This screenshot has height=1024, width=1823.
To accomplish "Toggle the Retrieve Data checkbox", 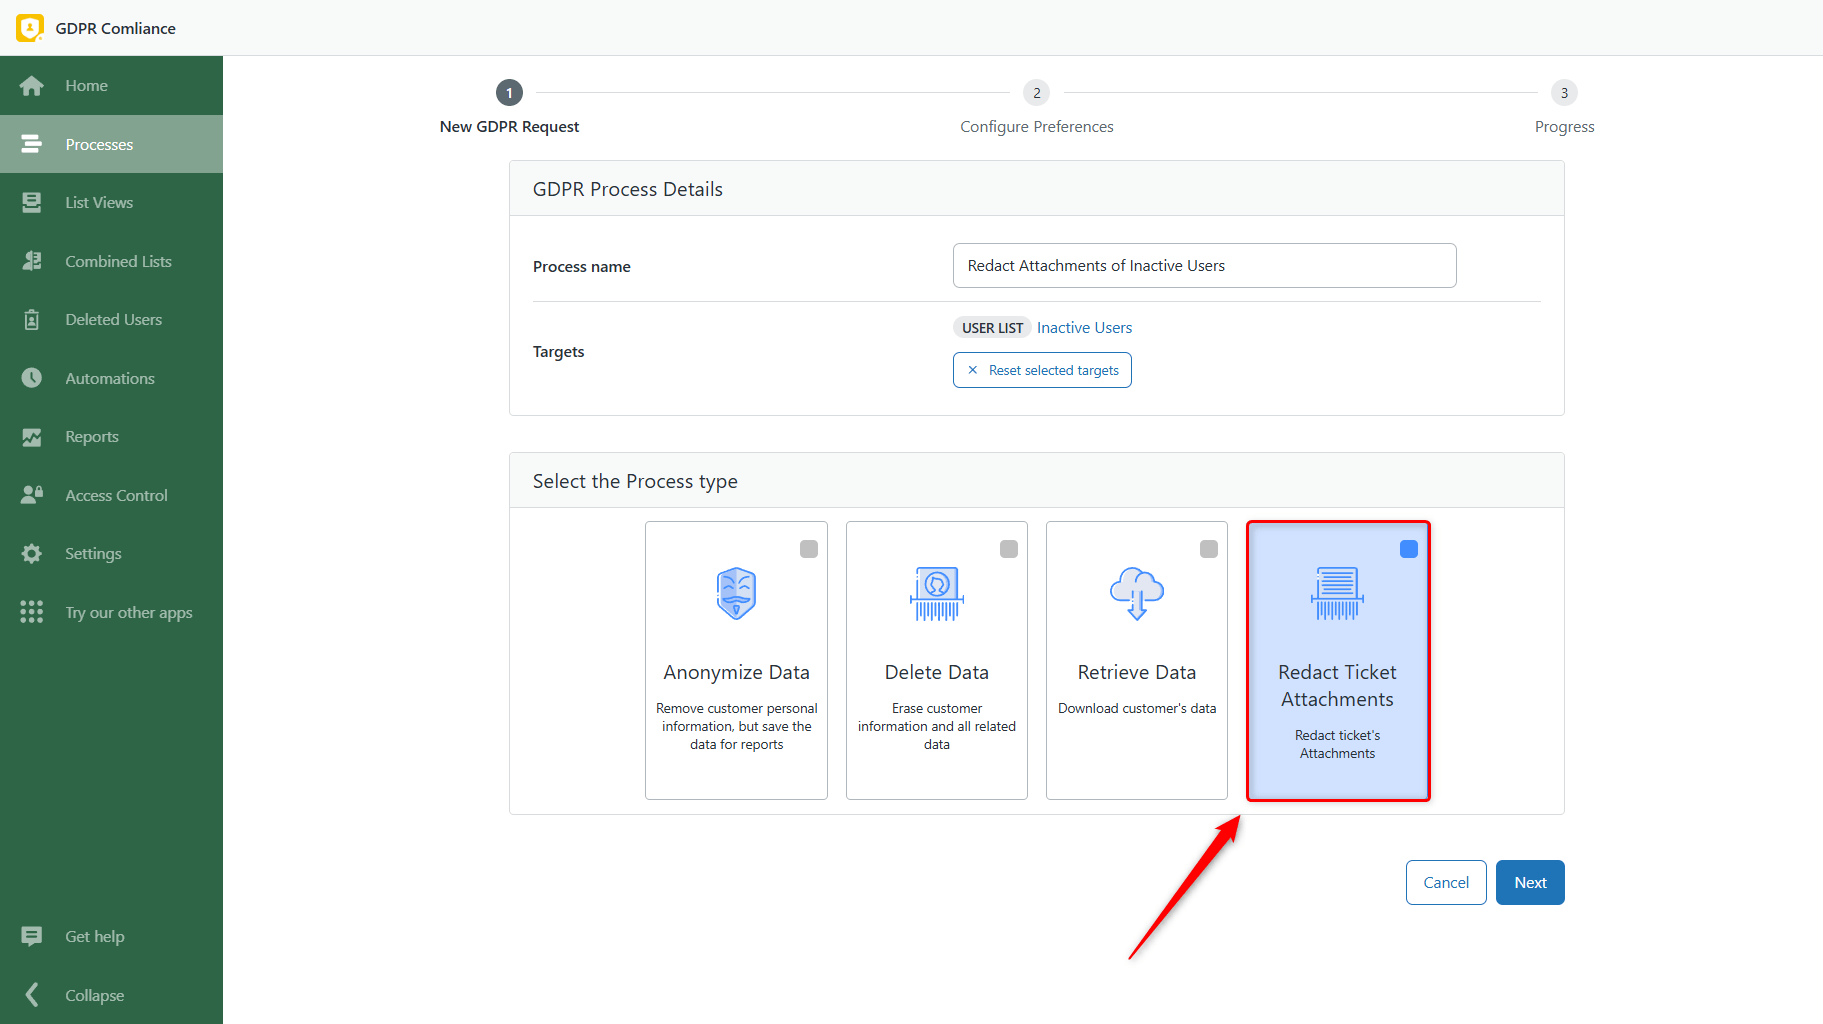I will [x=1209, y=549].
